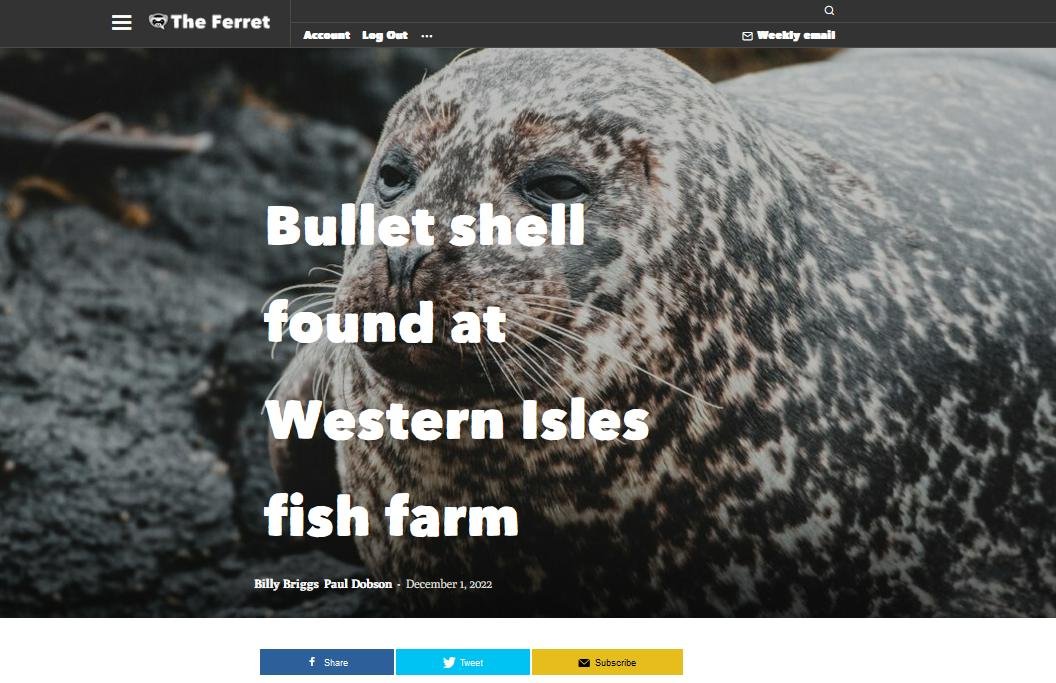1056x683 pixels.
Task: Click the Twitter bird icon
Action: click(x=449, y=662)
